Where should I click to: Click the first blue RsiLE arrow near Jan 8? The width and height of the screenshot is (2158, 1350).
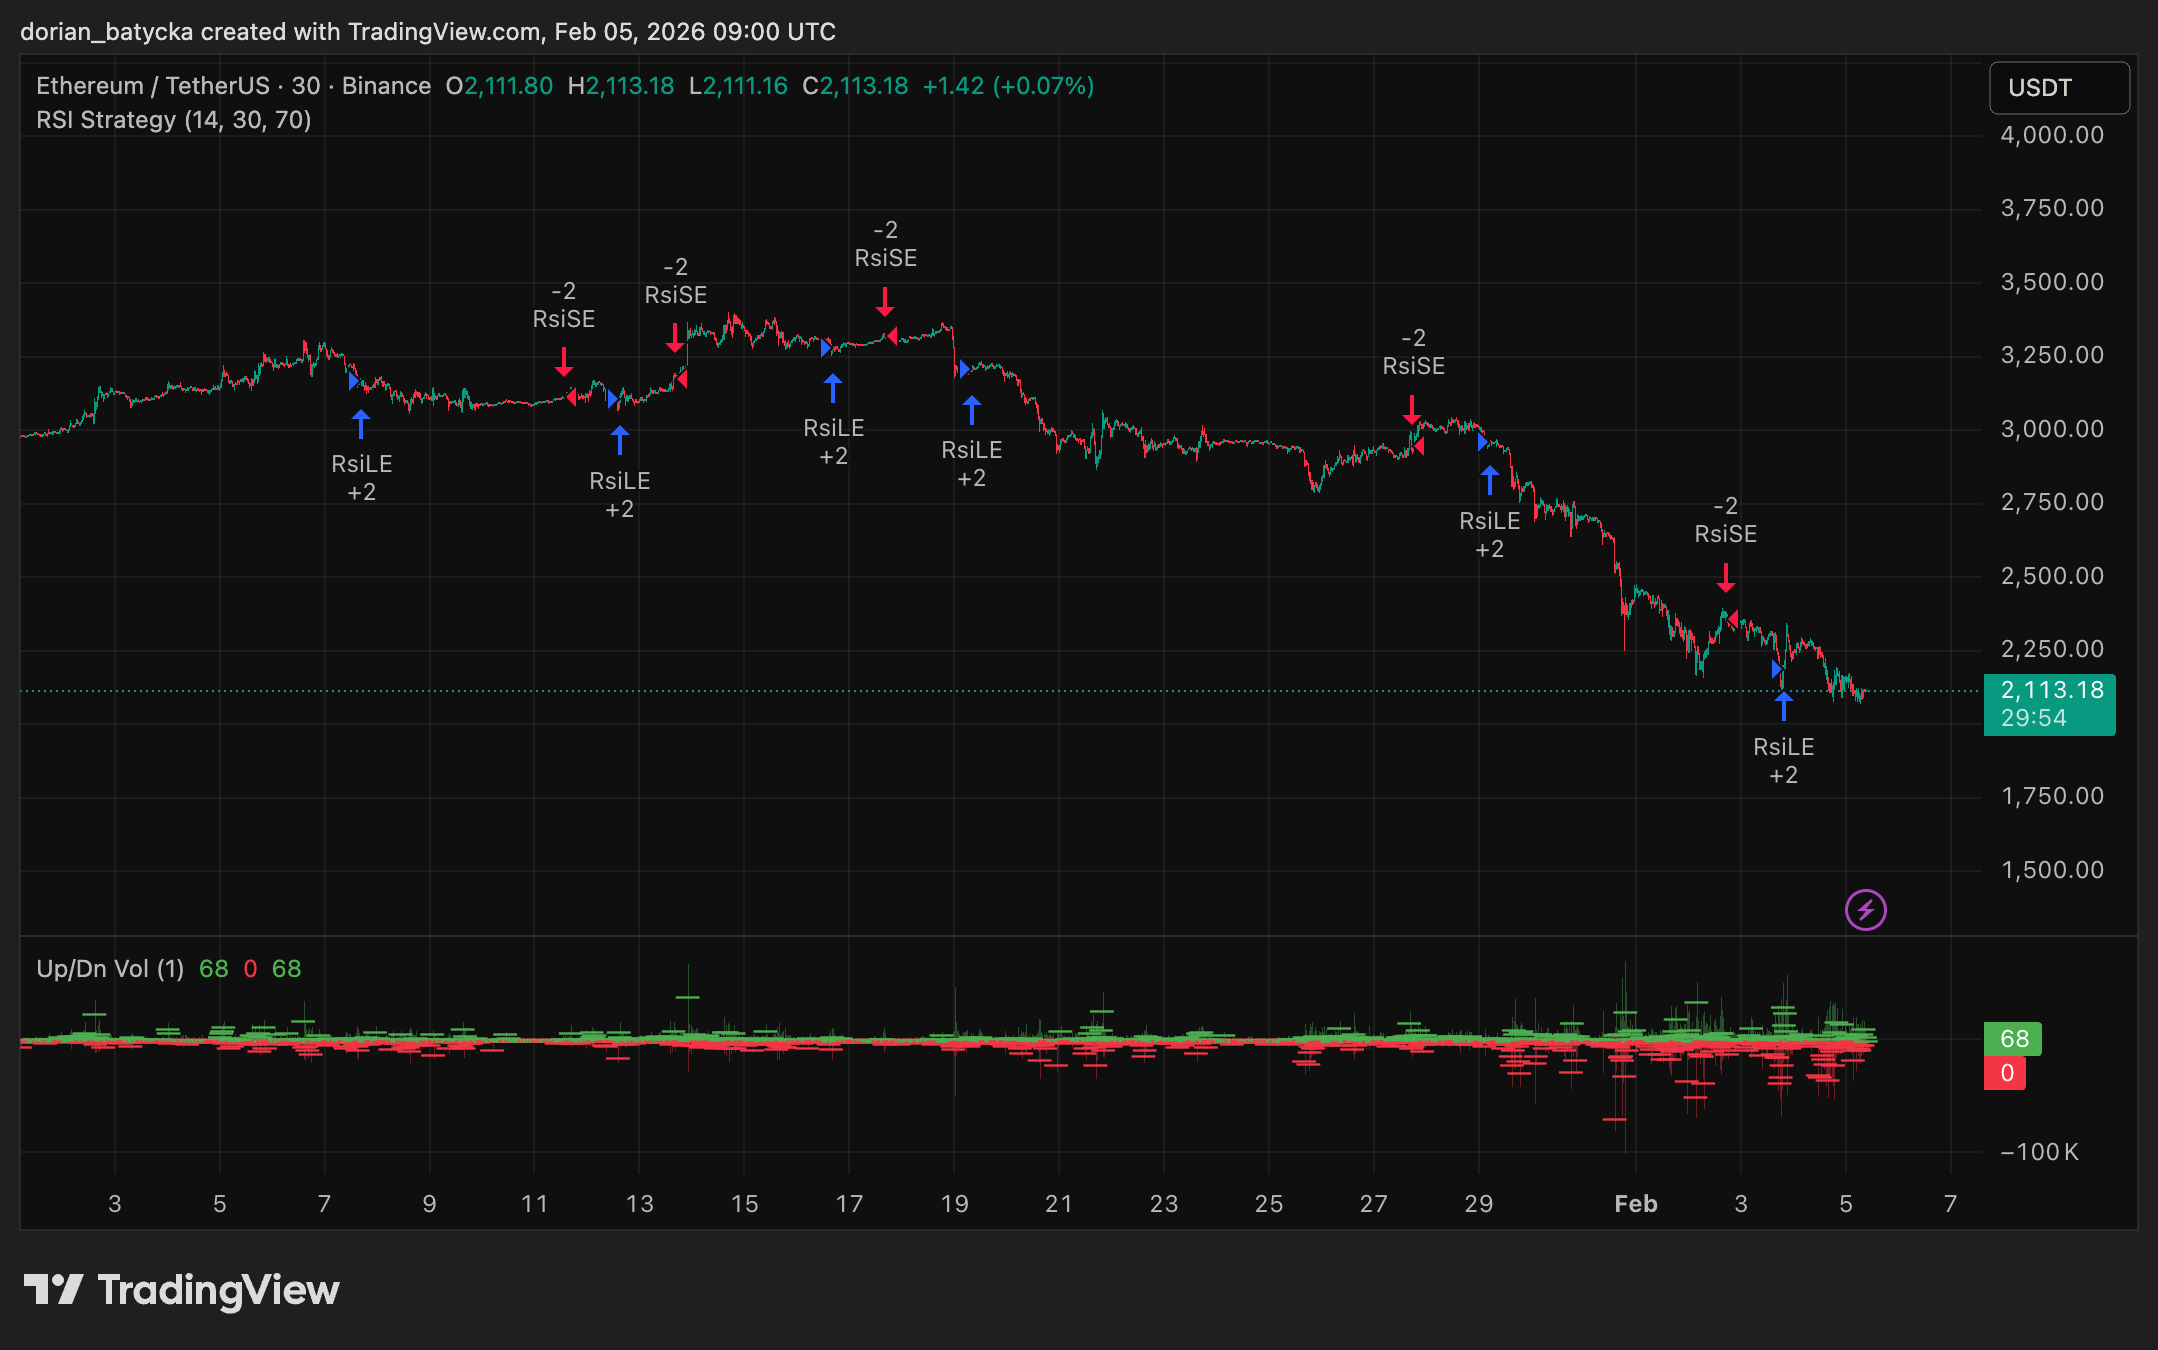pyautogui.click(x=361, y=424)
